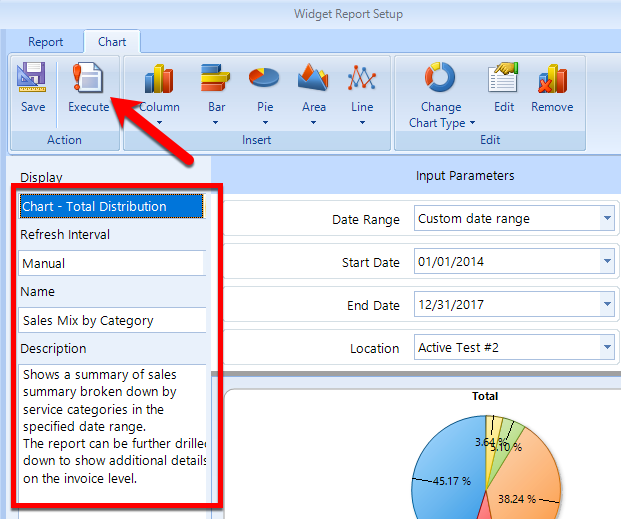This screenshot has height=519, width=621.
Task: Remove the chart using the Remove icon
Action: click(x=552, y=88)
